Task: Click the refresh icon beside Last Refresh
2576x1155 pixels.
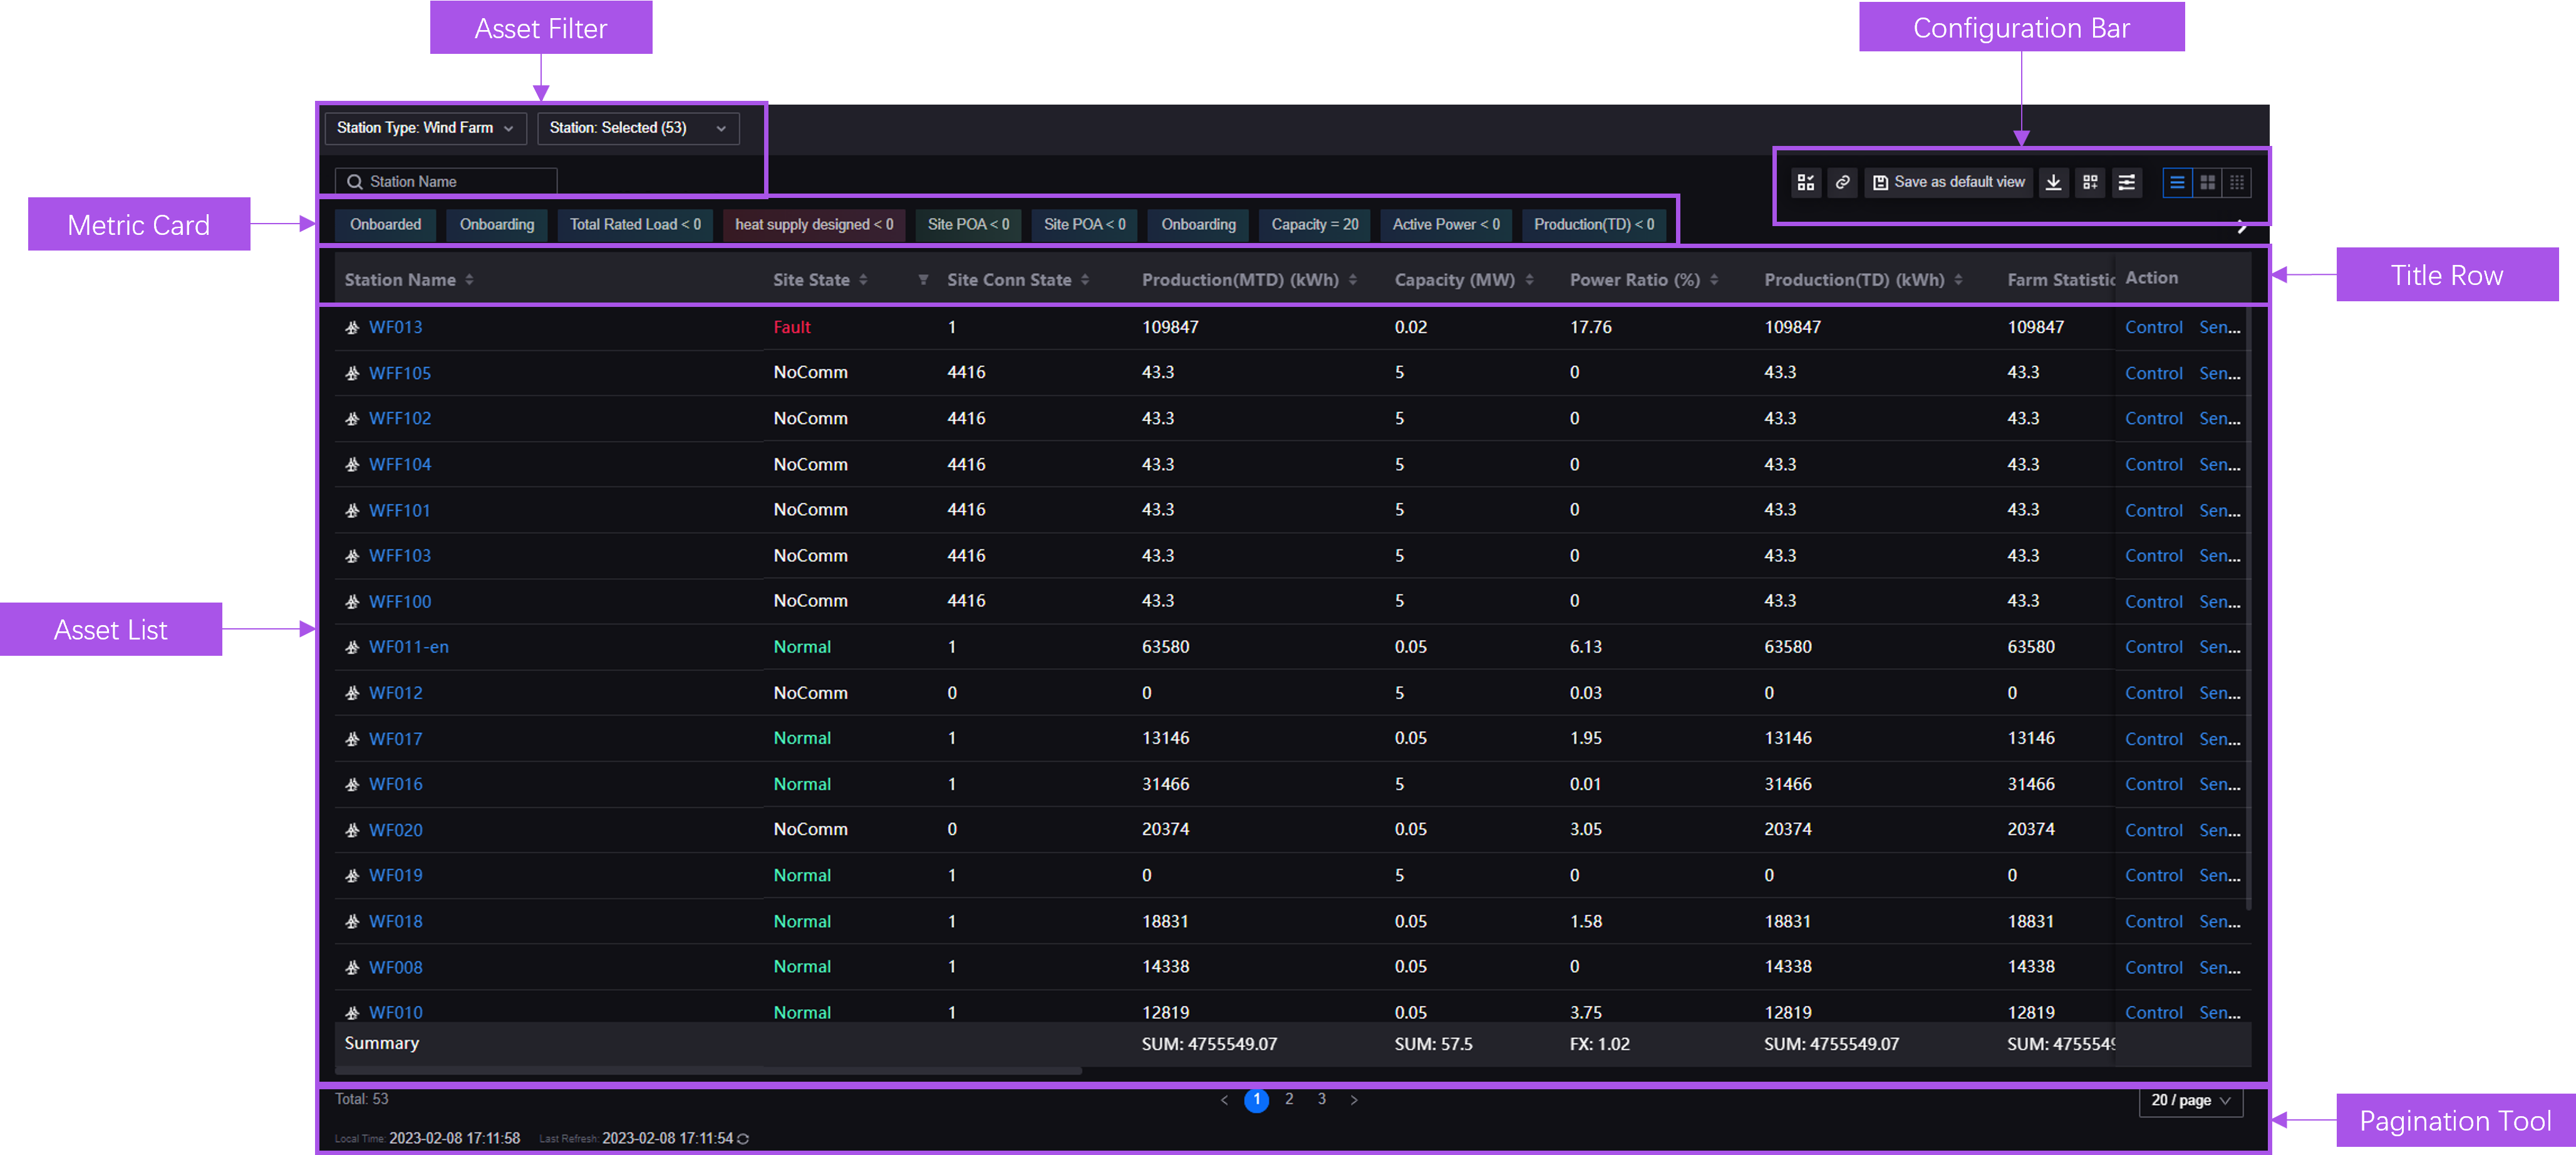Action: click(x=743, y=1139)
